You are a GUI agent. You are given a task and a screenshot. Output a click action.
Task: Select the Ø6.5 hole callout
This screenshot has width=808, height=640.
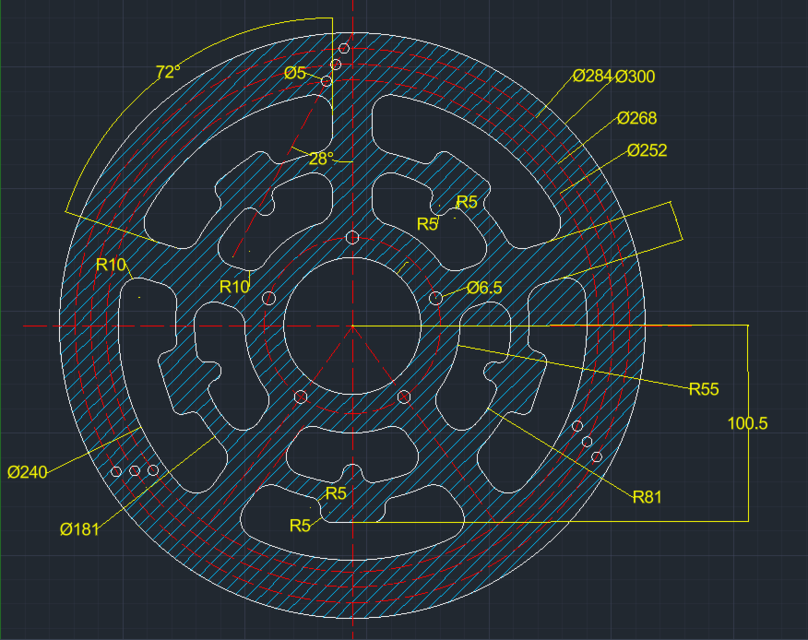[x=484, y=288]
